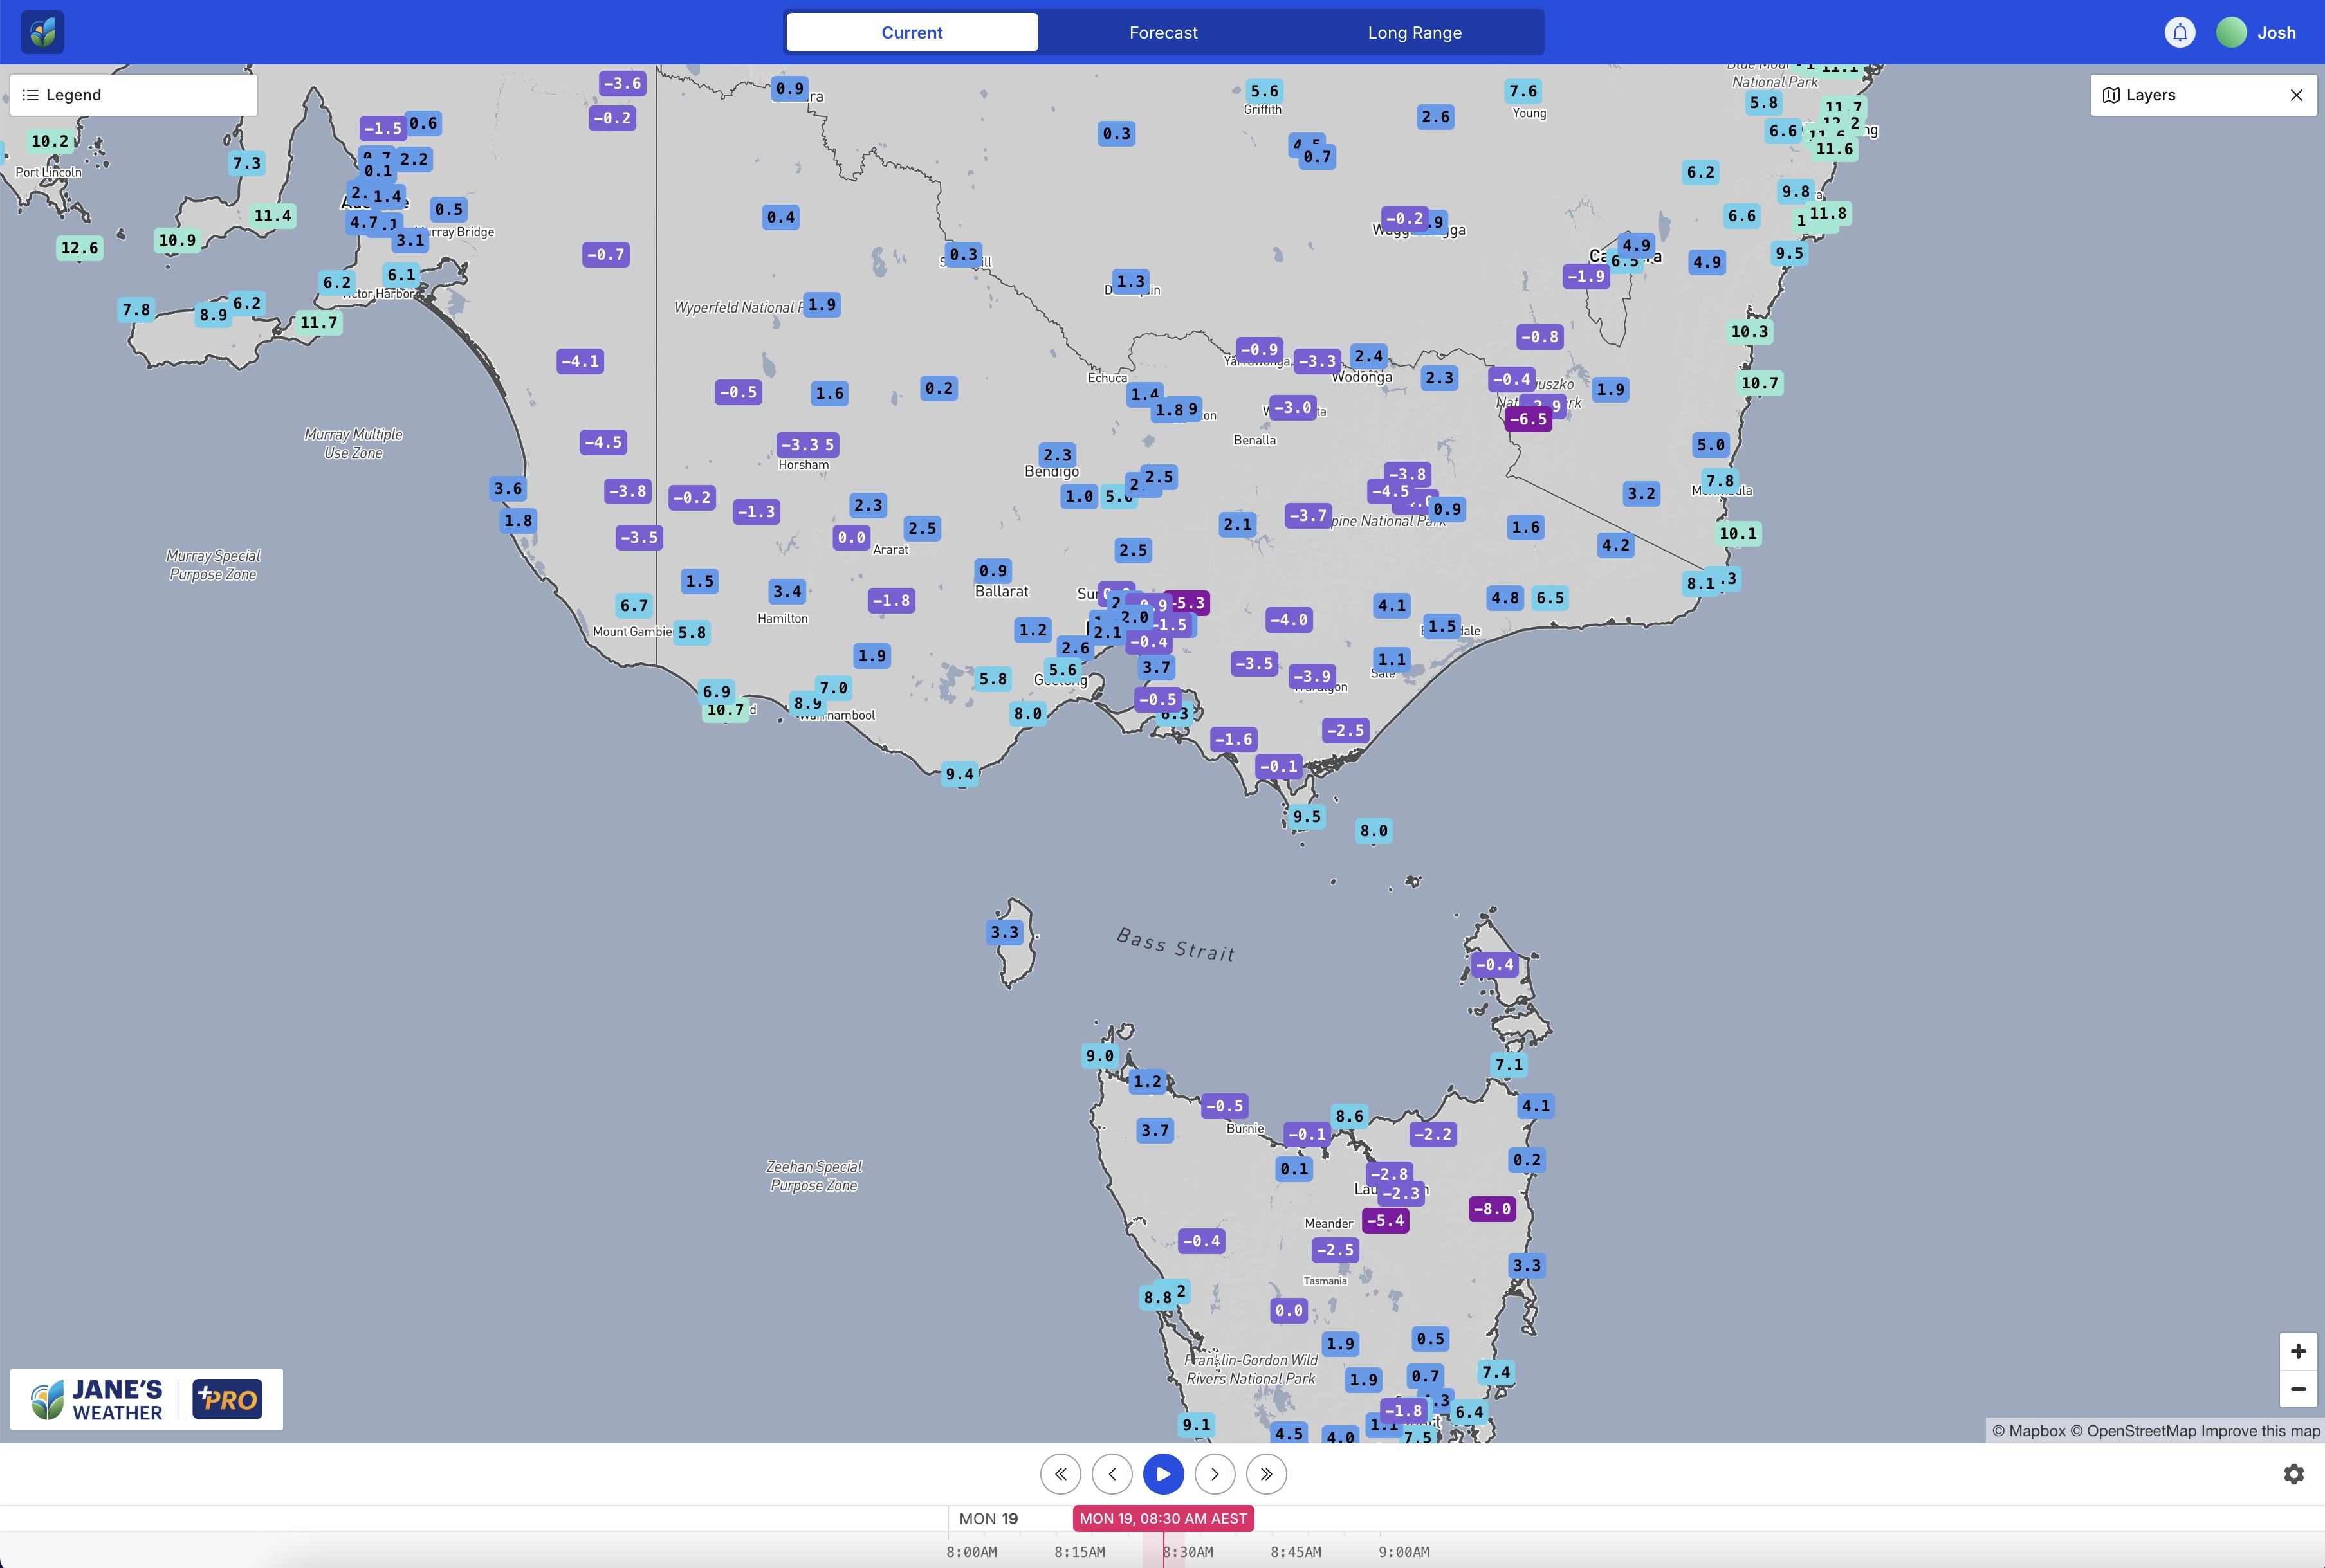This screenshot has height=1568, width=2325.
Task: Click the Jane's Weather app logo
Action: click(42, 32)
